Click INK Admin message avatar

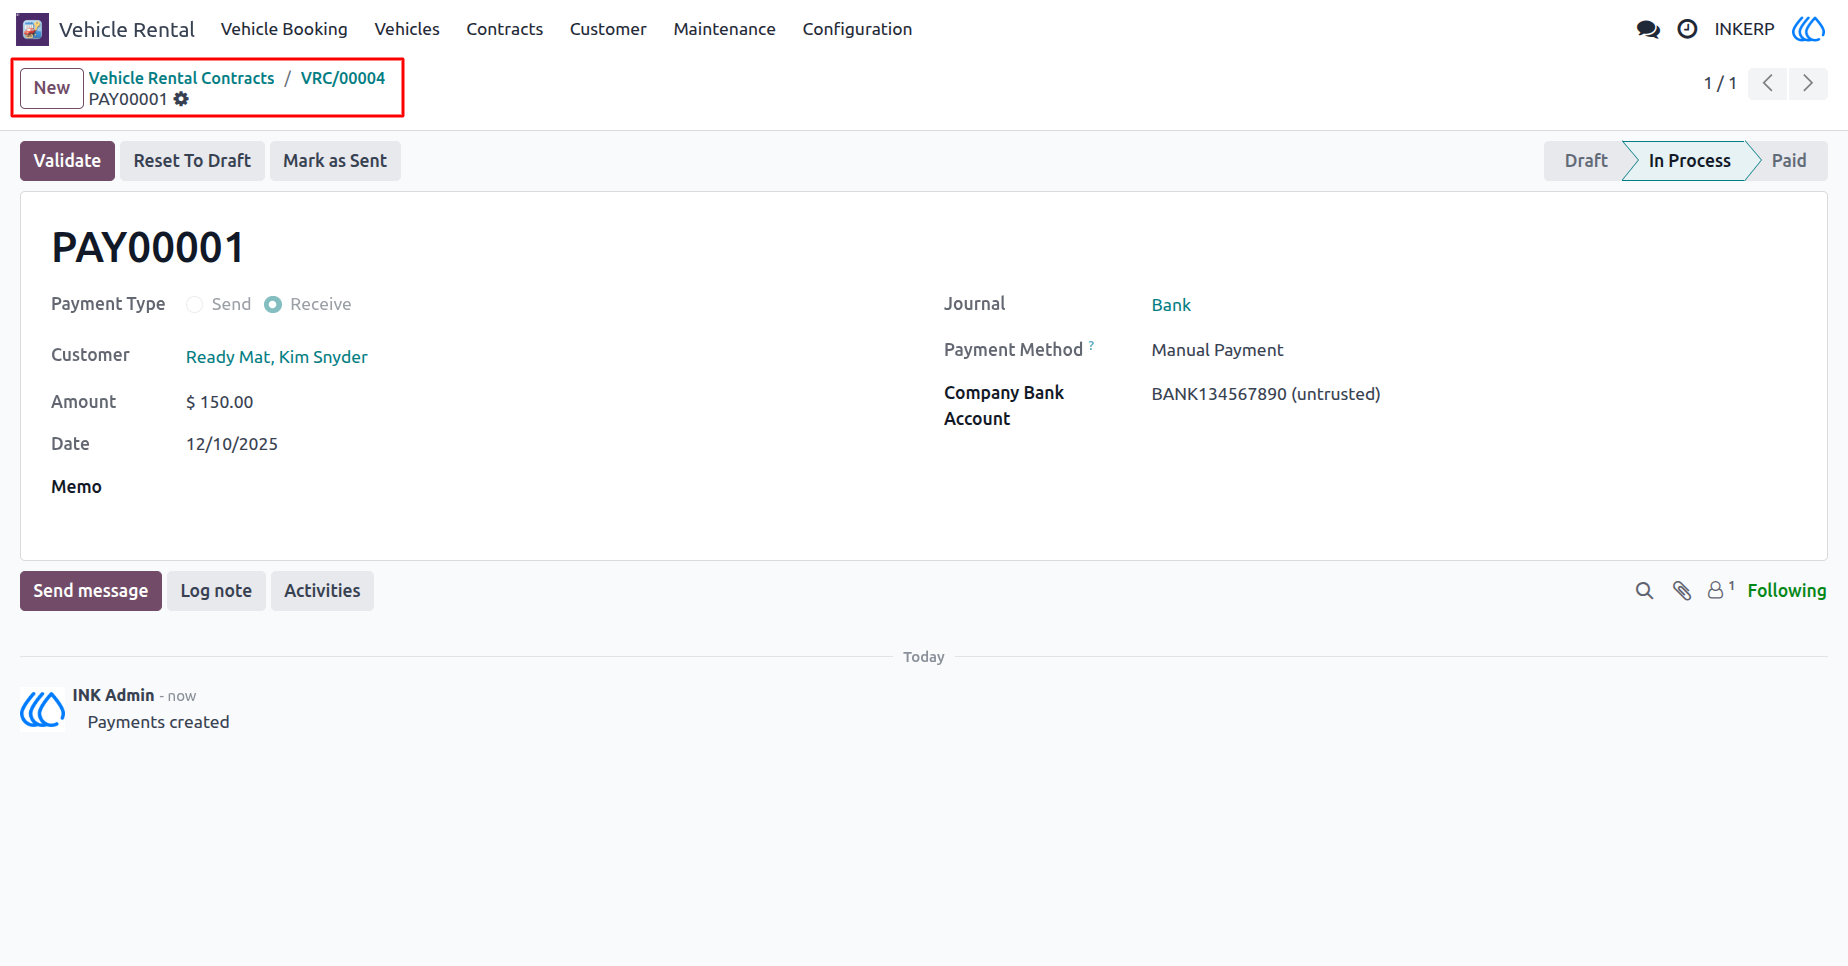pos(43,709)
